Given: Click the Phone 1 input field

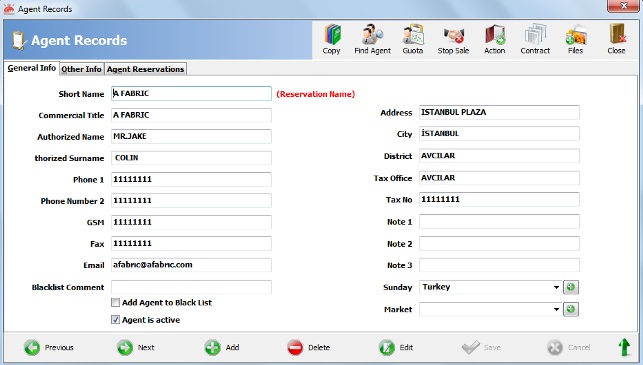Looking at the screenshot, I should [x=191, y=180].
